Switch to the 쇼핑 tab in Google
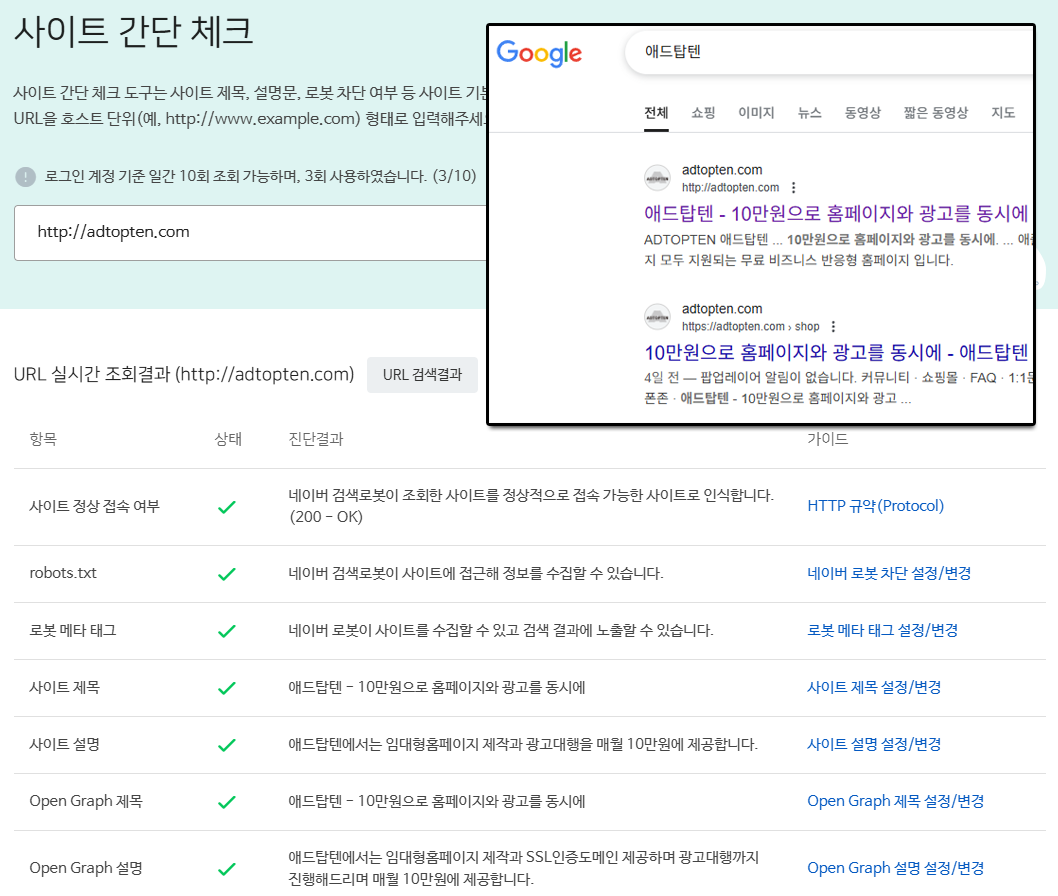Screen dimensions: 1058x896 coord(703,113)
